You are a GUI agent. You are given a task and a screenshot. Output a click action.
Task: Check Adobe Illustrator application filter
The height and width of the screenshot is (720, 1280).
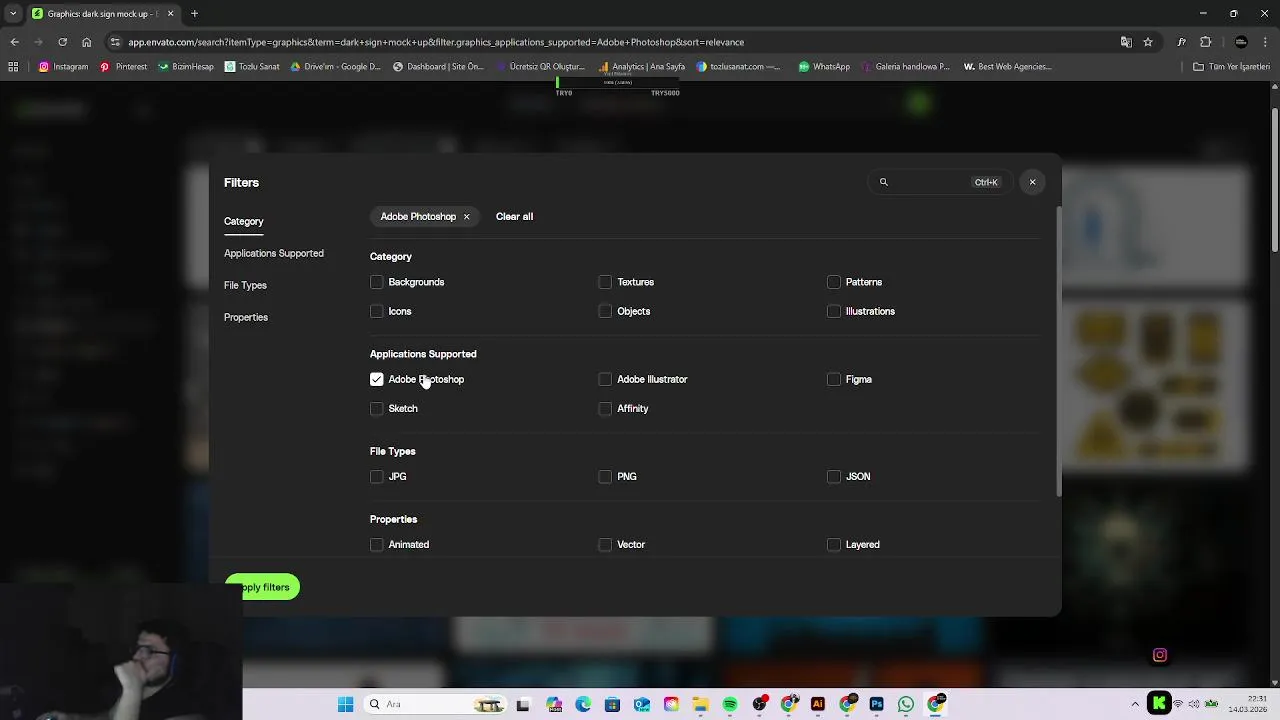click(605, 379)
